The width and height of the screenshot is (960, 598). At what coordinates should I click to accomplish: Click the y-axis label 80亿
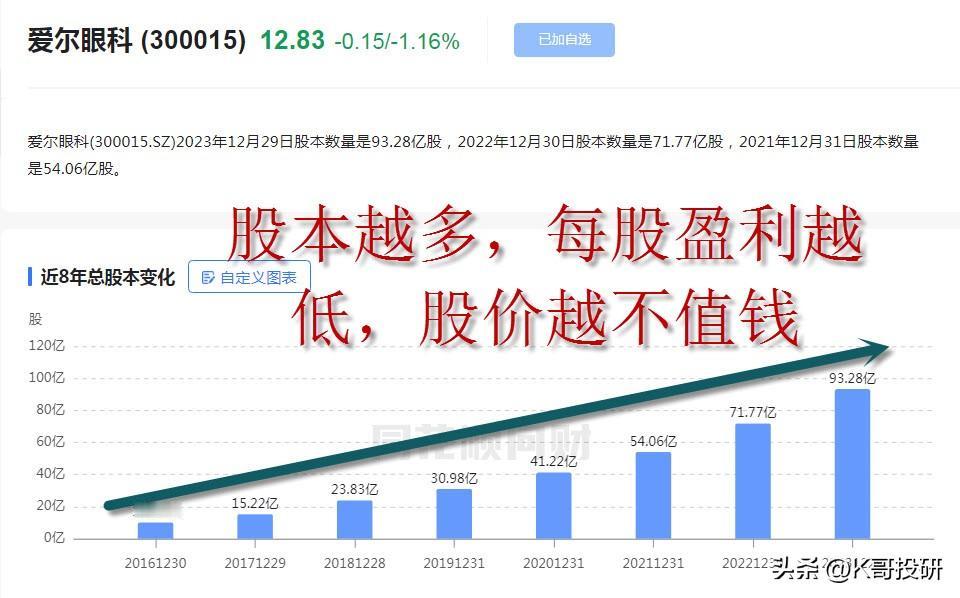tap(50, 409)
